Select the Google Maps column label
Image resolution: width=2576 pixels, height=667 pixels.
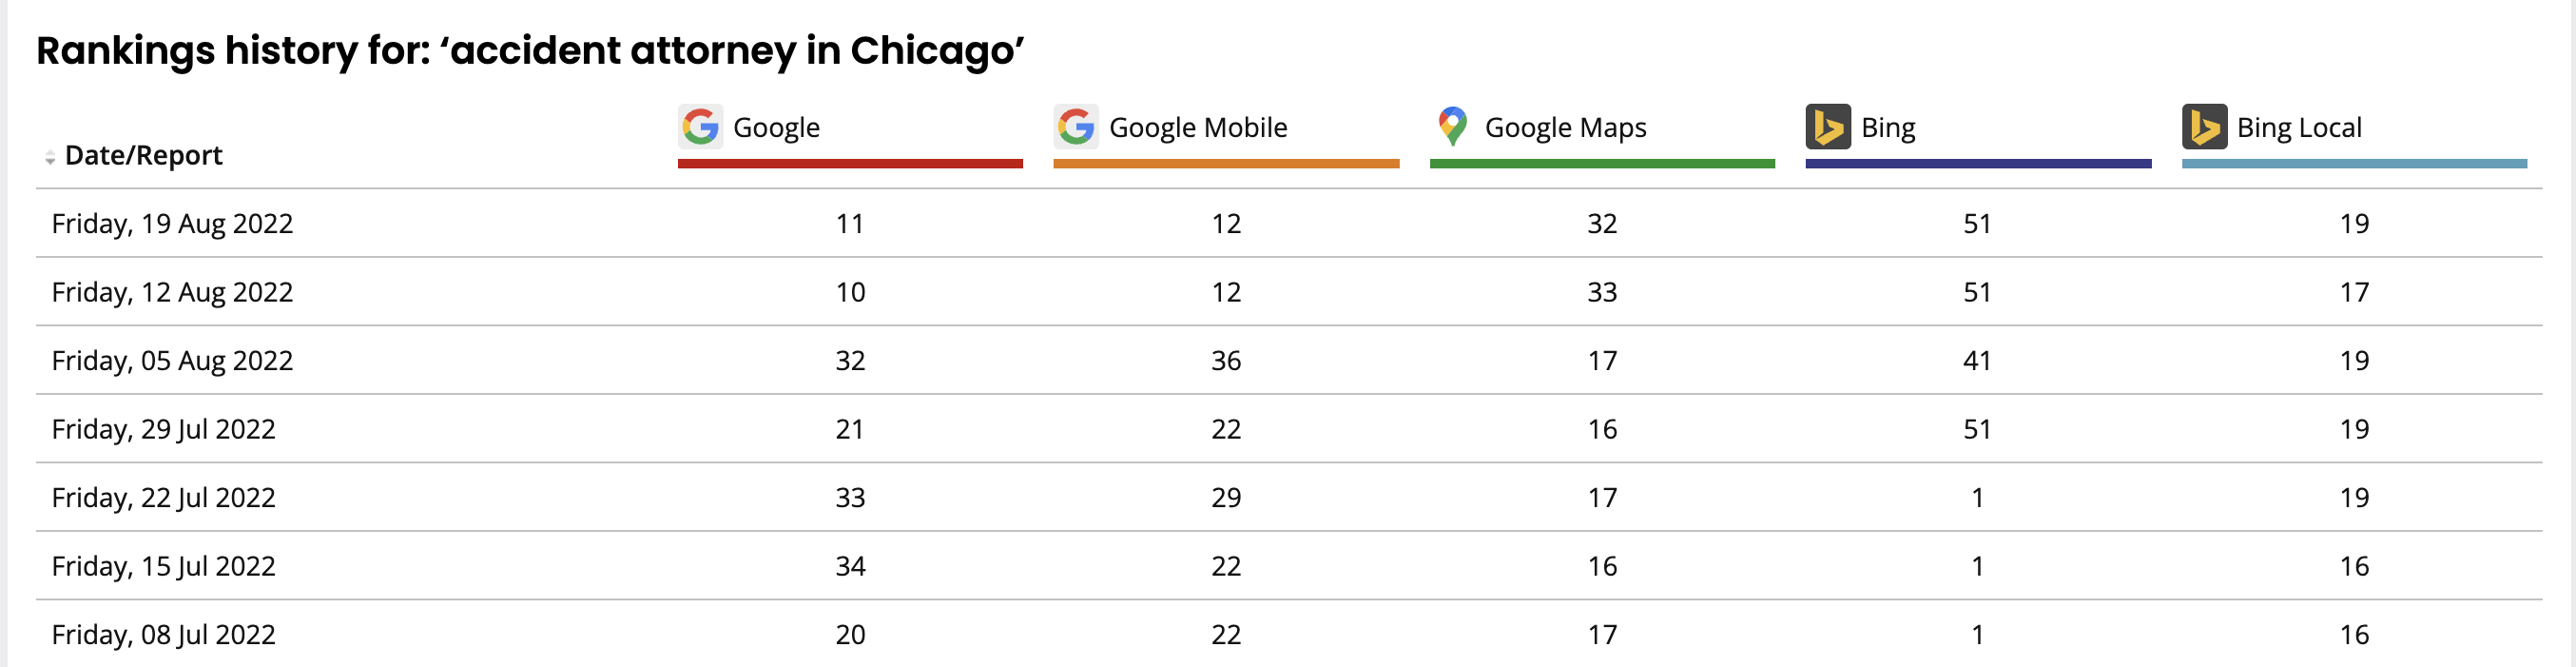1565,127
